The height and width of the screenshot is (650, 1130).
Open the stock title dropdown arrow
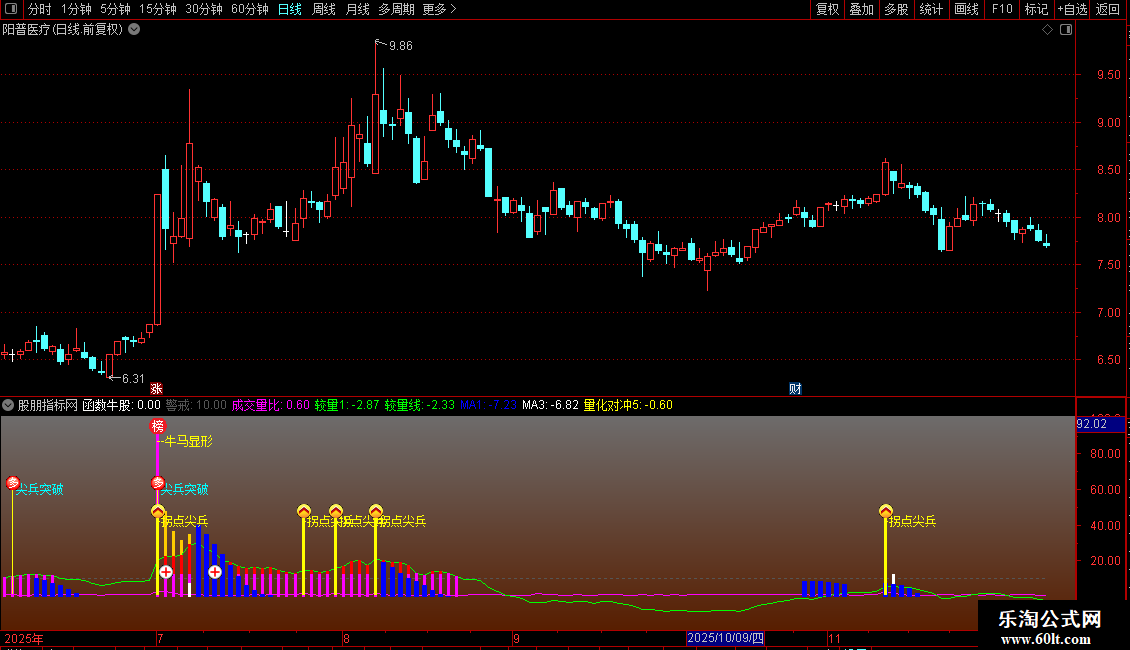tap(134, 30)
